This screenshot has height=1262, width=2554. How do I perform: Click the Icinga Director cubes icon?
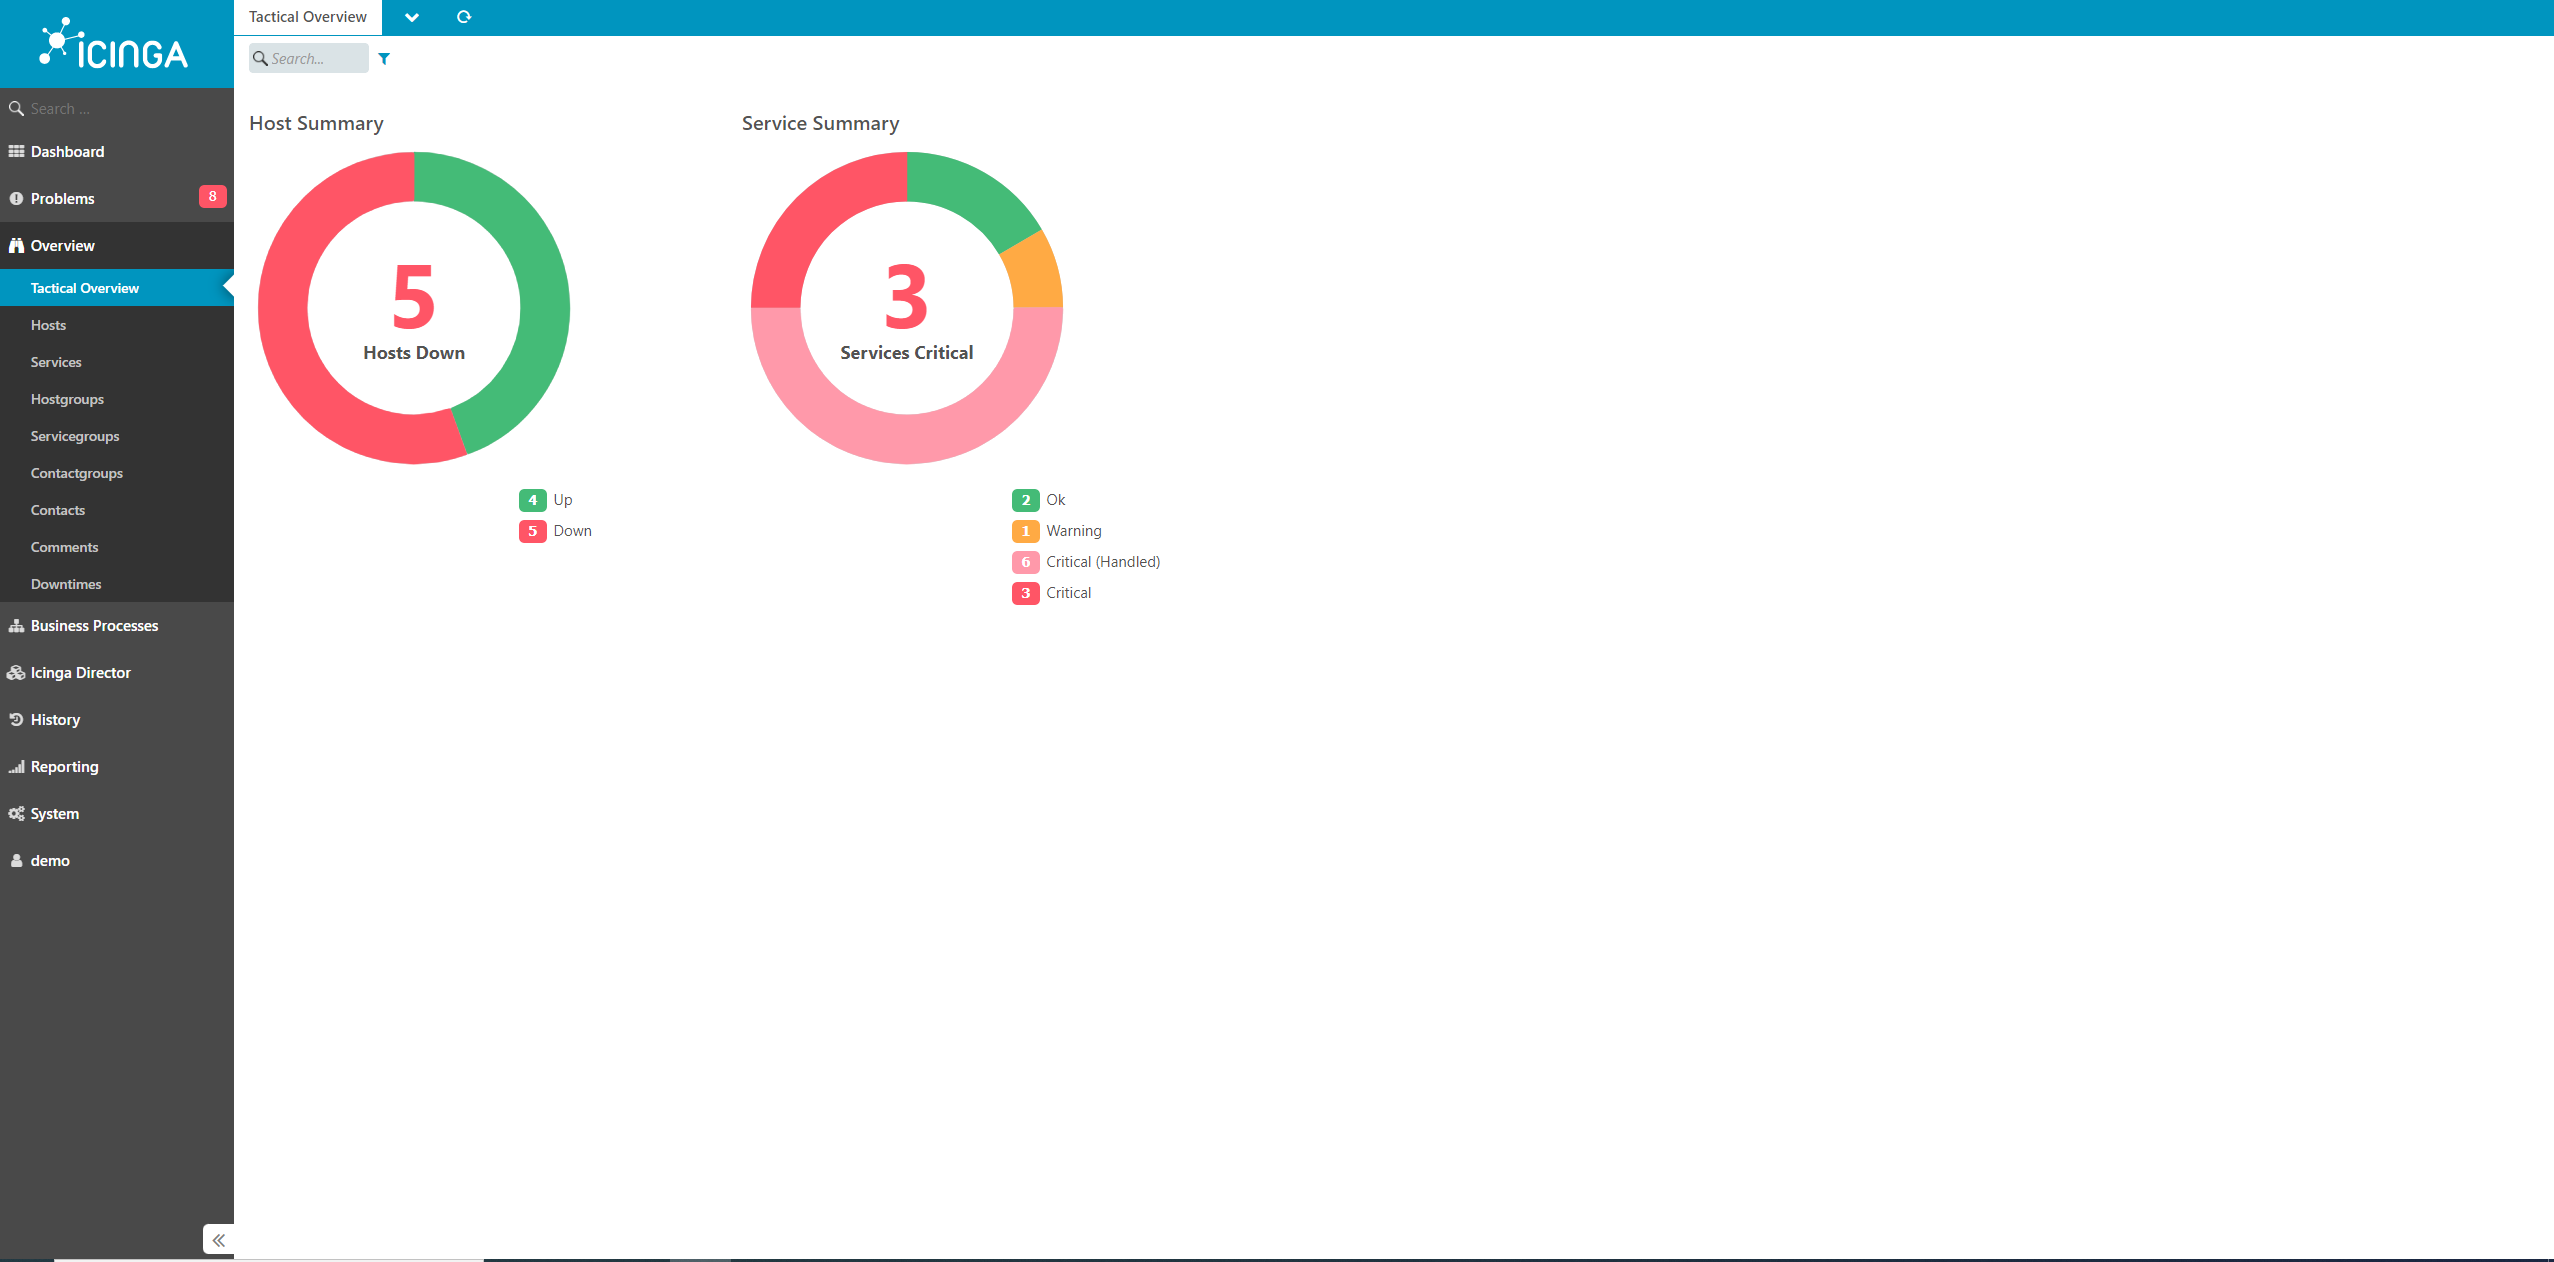click(x=16, y=673)
